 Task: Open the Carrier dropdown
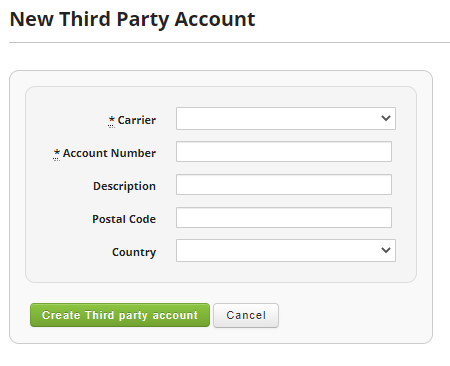(x=286, y=118)
